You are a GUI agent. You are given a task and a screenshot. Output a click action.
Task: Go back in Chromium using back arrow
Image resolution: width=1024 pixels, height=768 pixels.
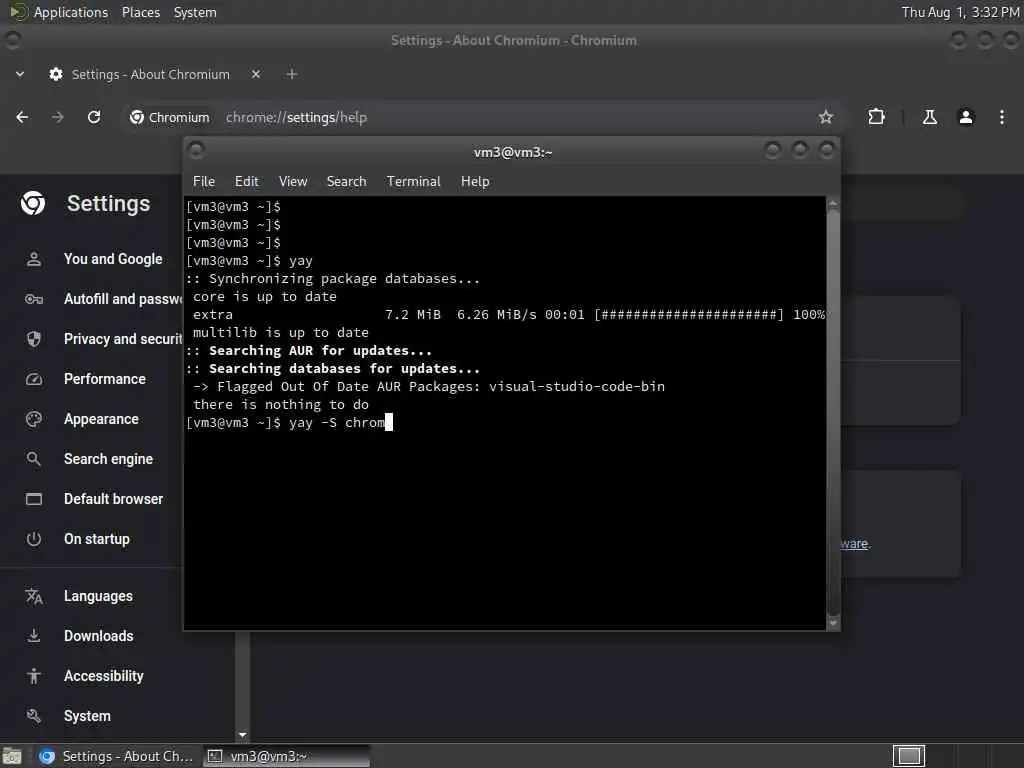(22, 117)
